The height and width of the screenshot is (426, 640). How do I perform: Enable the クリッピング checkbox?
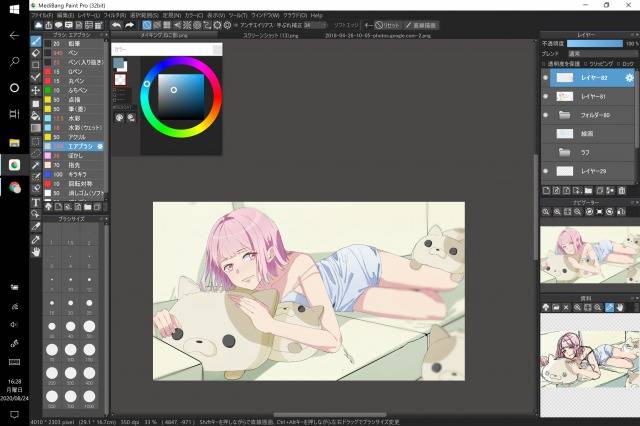pyautogui.click(x=585, y=64)
